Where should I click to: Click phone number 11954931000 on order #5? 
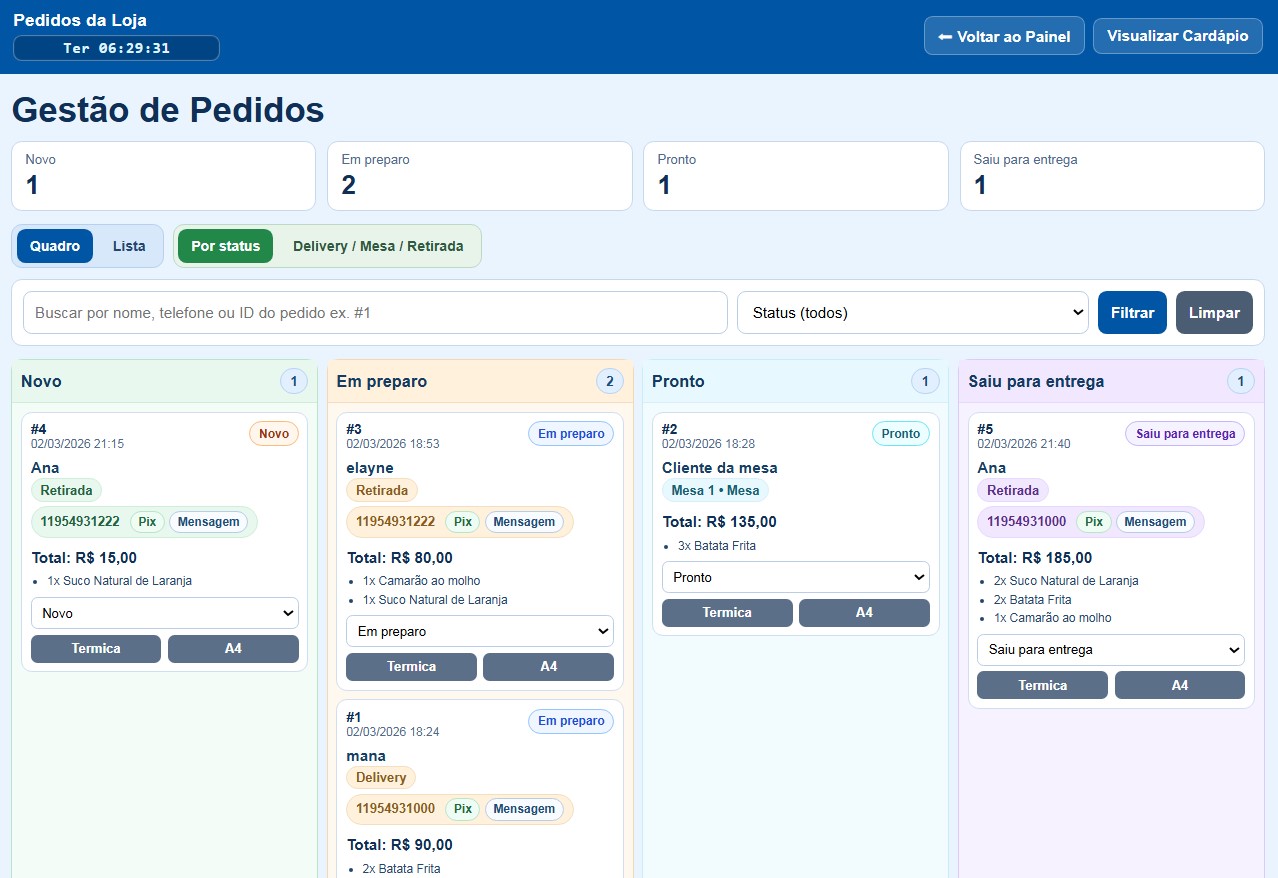(x=1026, y=522)
